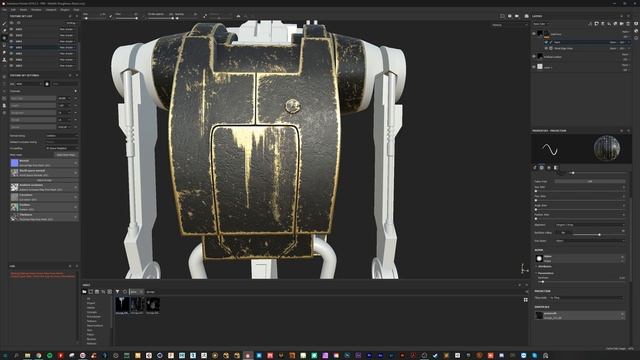Toggle visibility of last texture set row
Screen dimensions: 640x360
click(x=11, y=65)
